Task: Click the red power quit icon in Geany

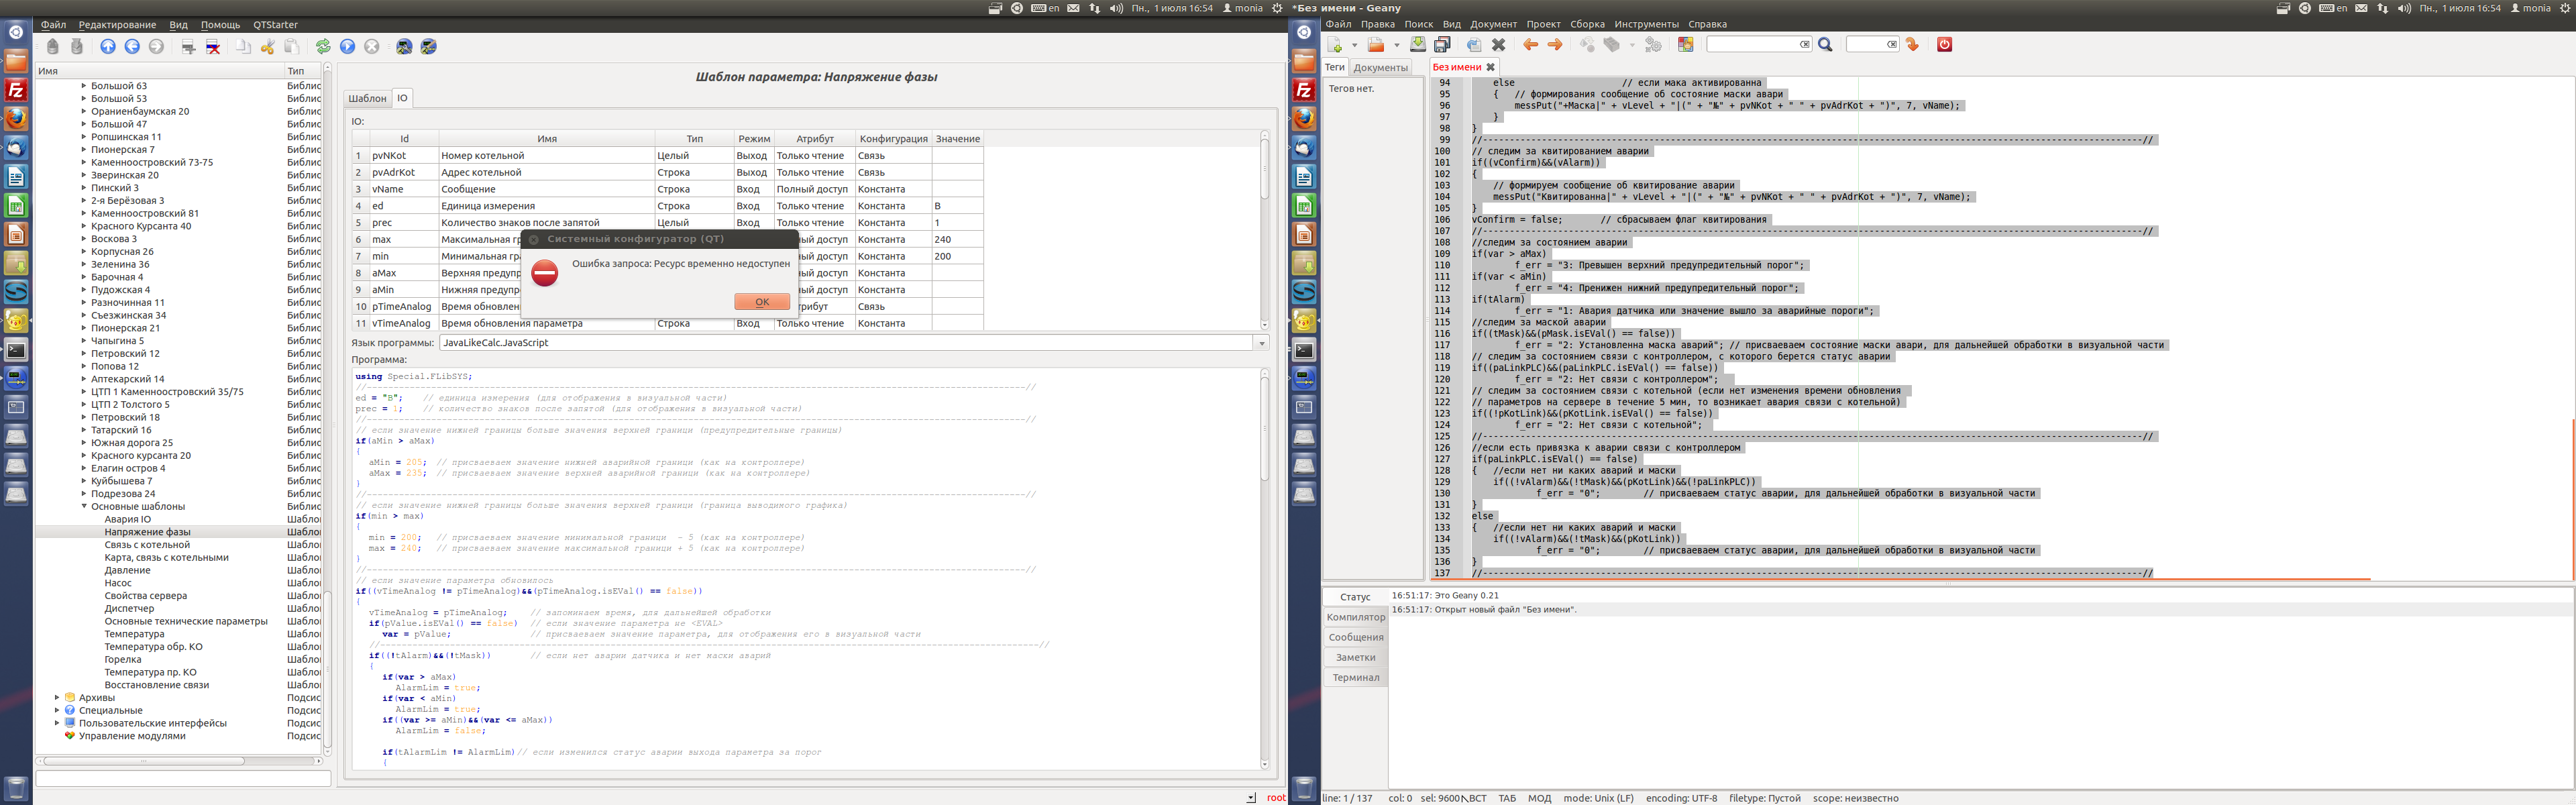Action: (1944, 45)
